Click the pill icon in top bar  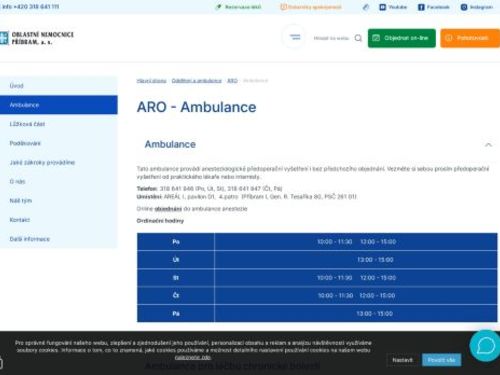click(366, 7)
